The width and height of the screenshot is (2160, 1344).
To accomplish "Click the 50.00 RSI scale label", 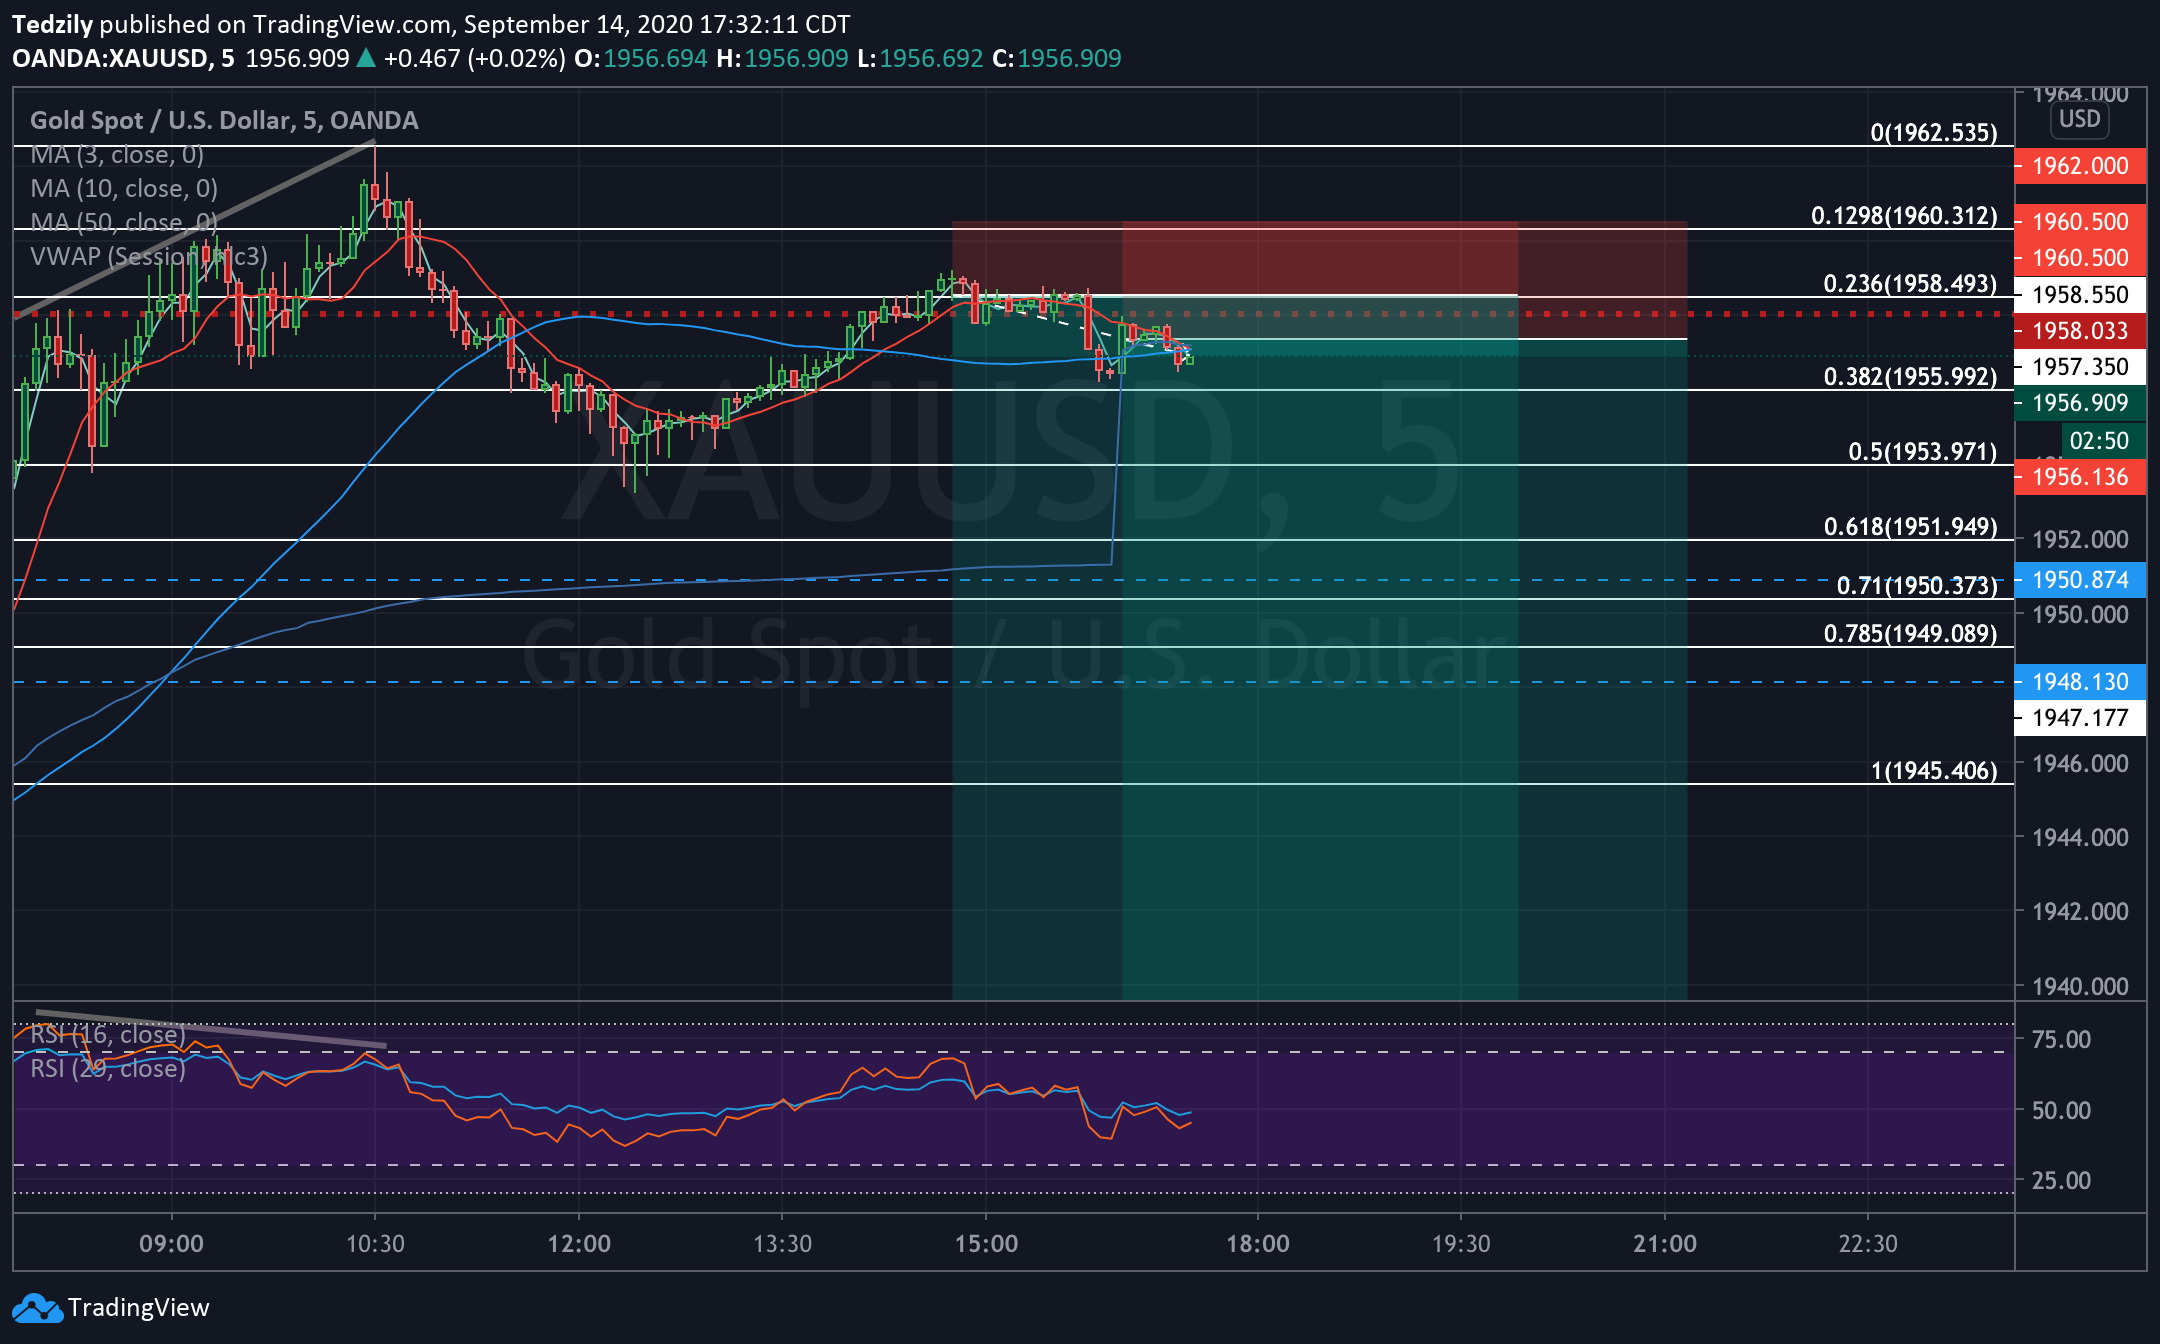I will 2061,1110.
